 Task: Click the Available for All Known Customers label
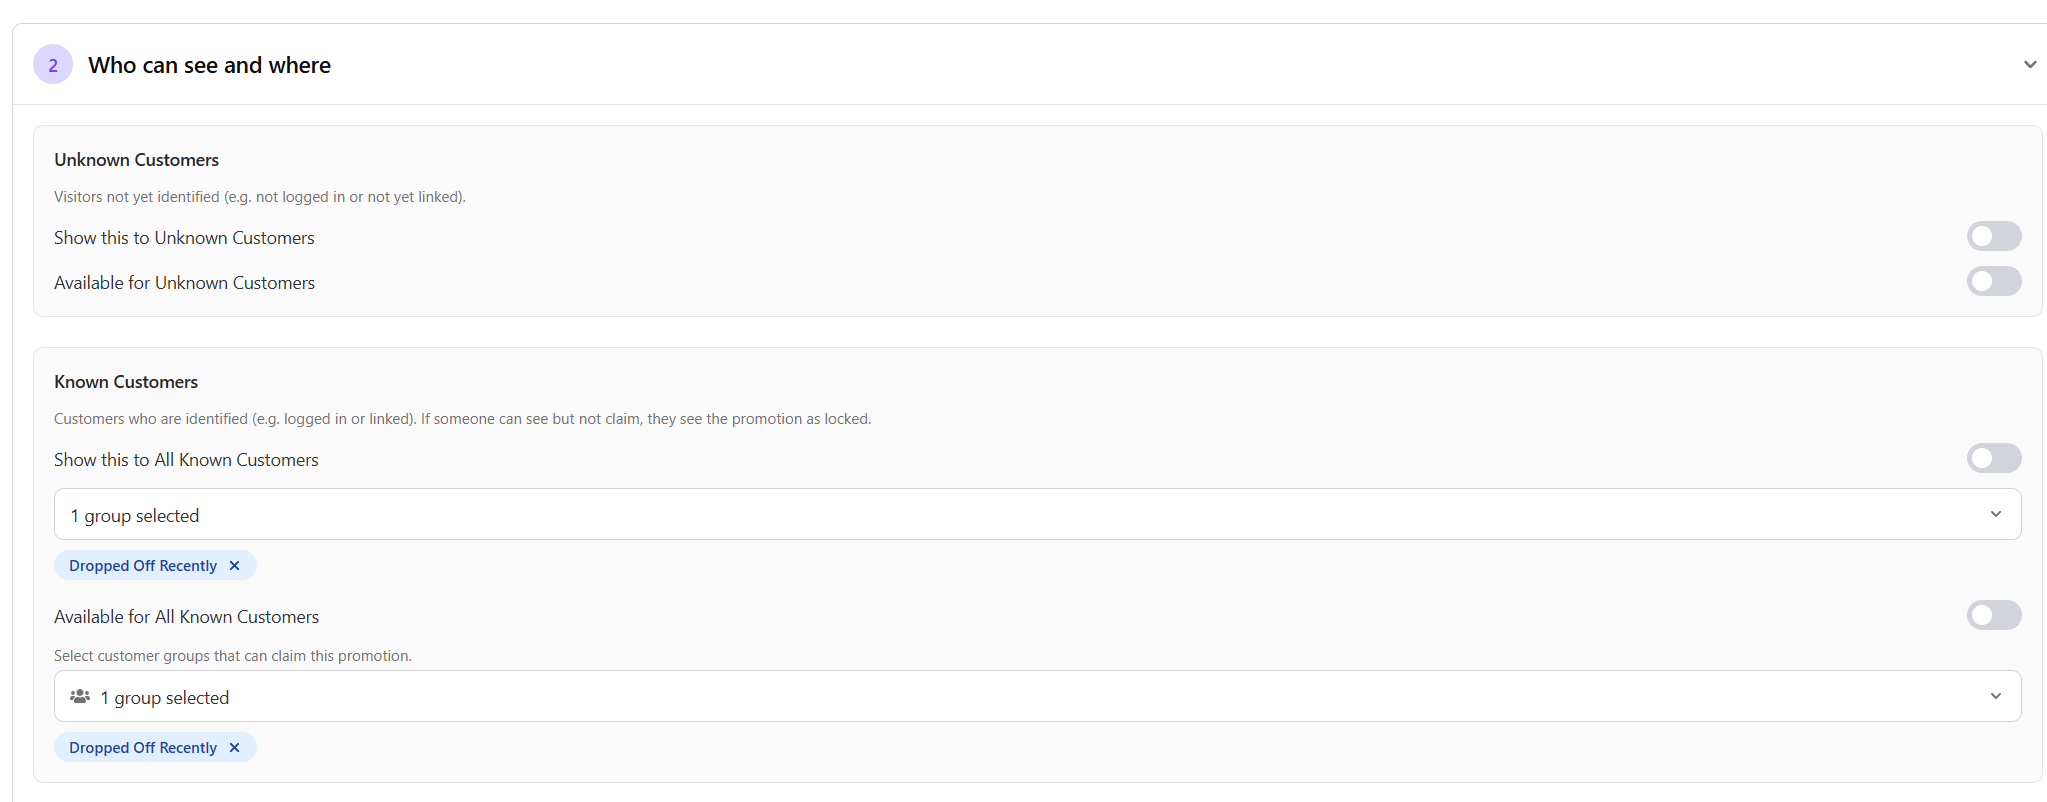(x=186, y=617)
